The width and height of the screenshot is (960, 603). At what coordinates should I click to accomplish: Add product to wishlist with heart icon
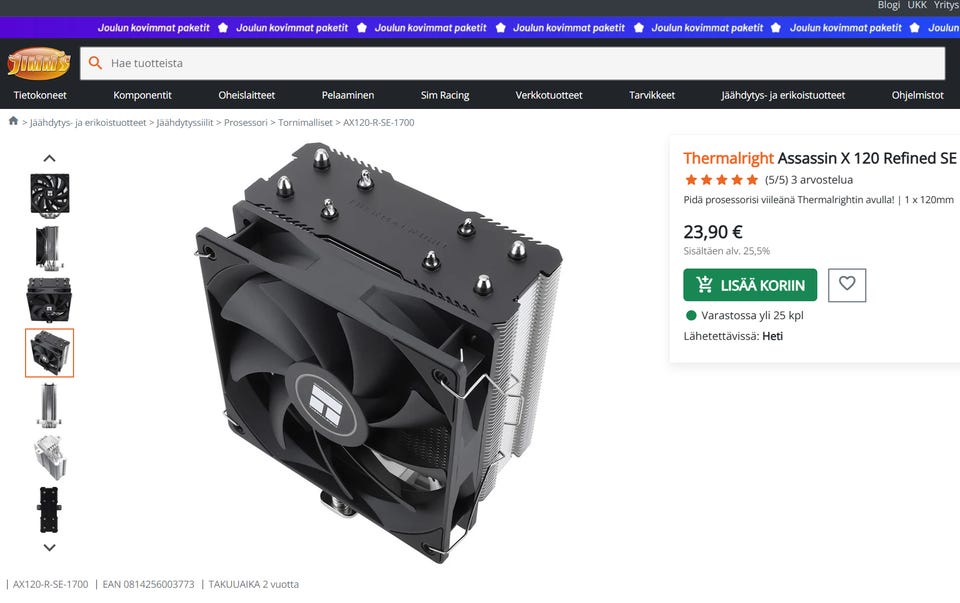coord(847,285)
